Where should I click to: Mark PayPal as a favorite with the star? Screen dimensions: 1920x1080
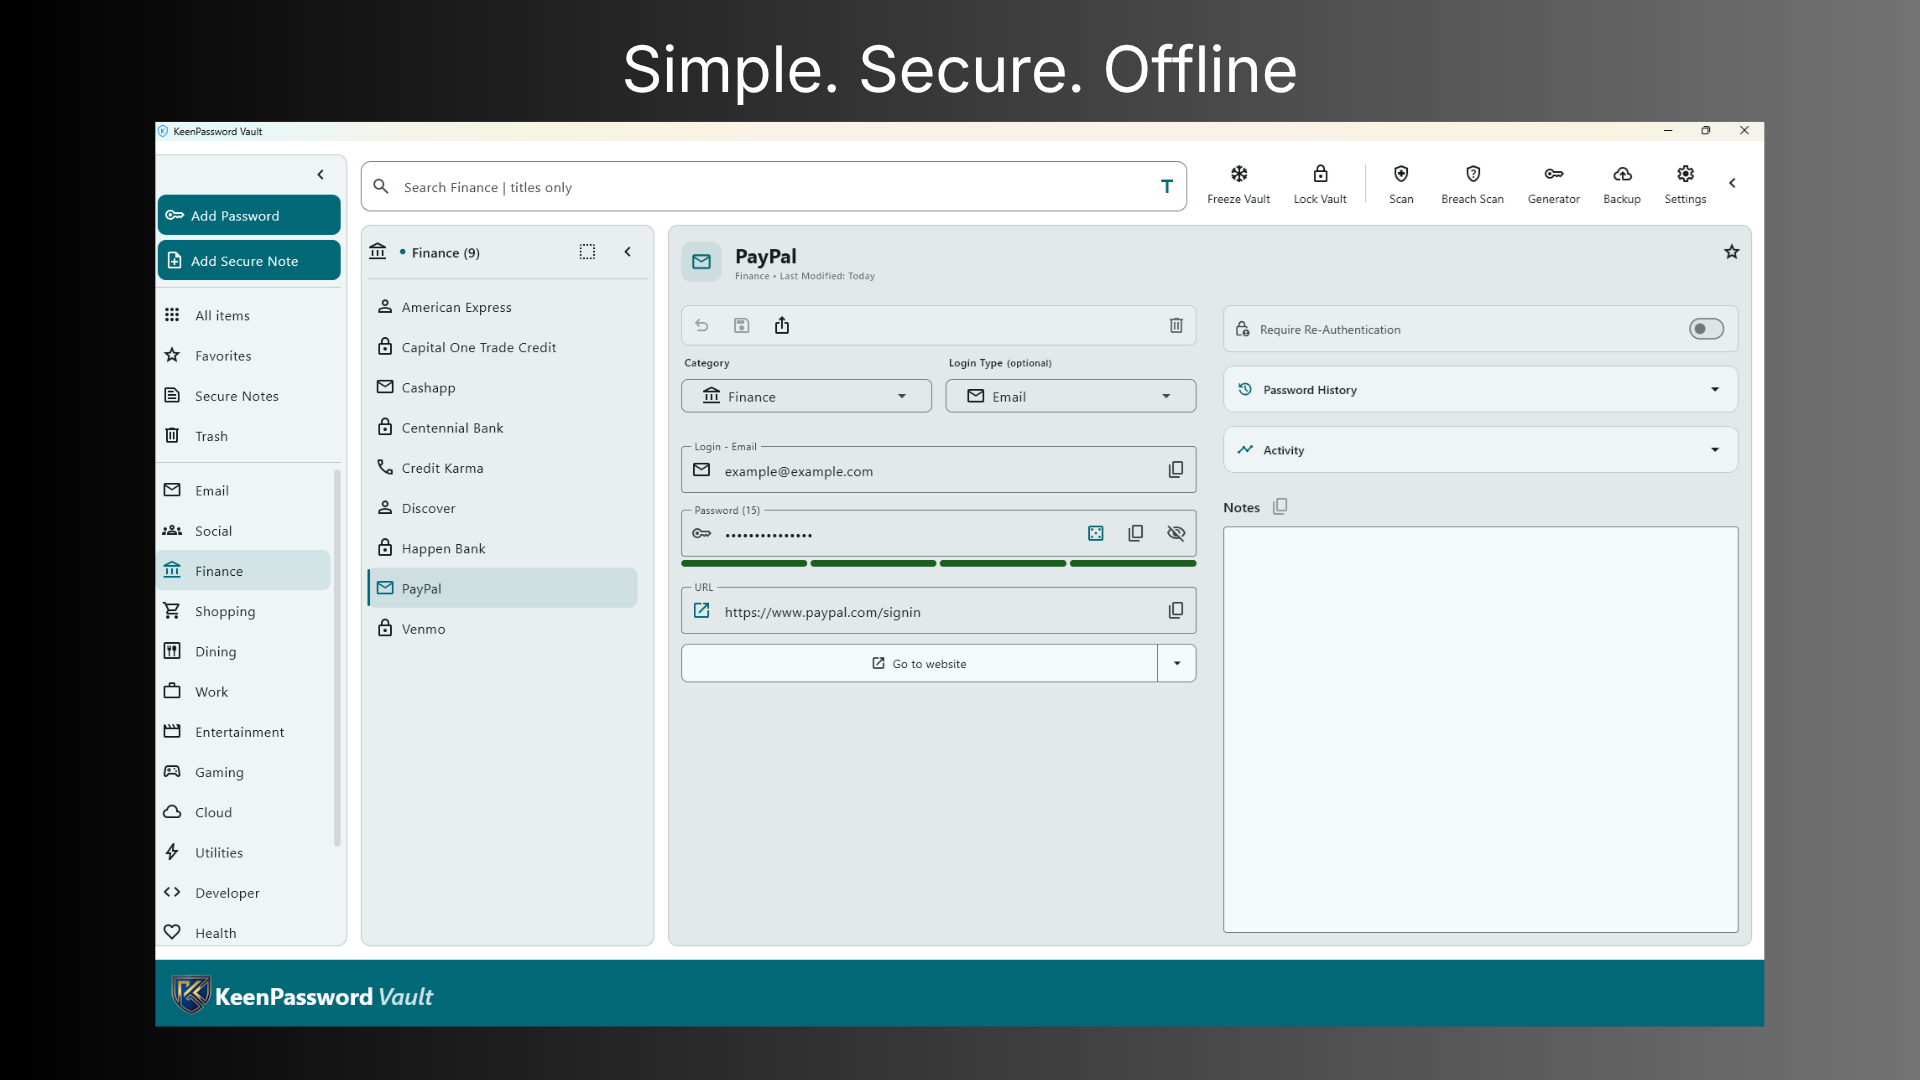(x=1731, y=252)
